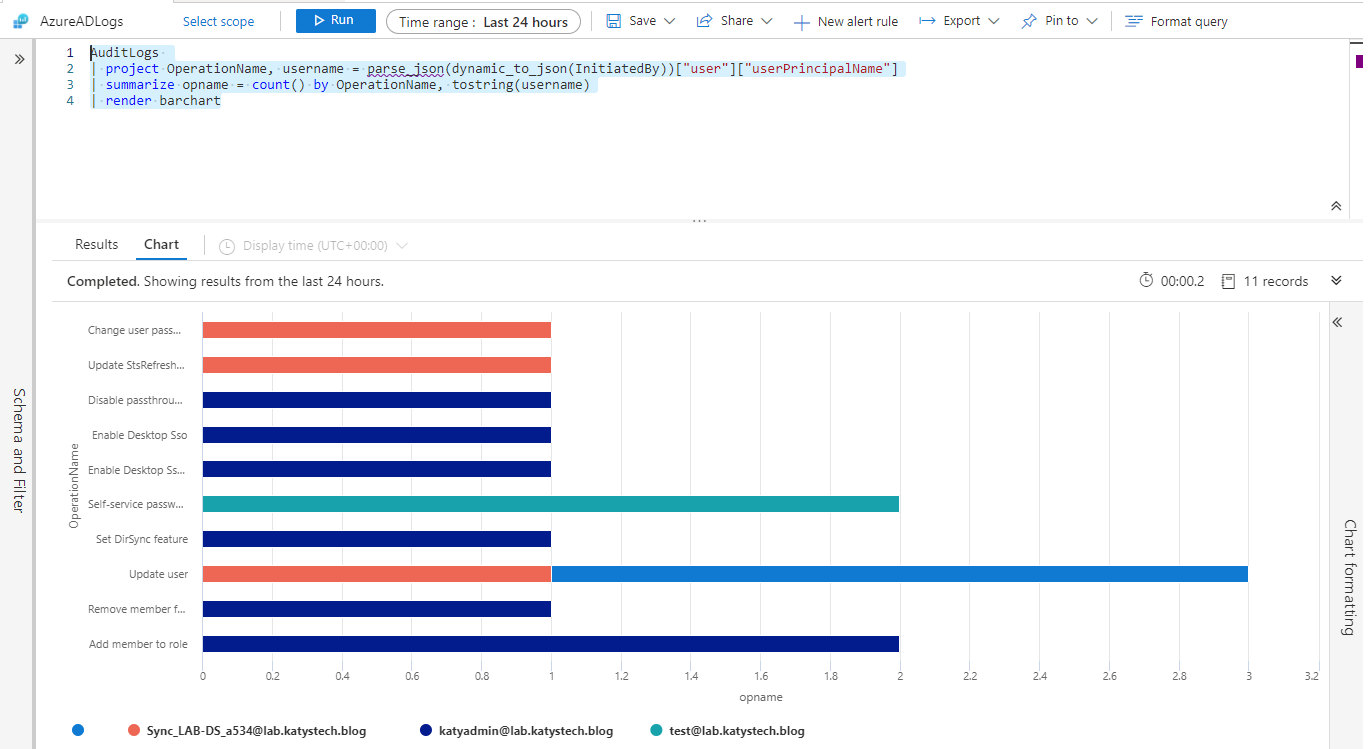Click the Save disk icon
This screenshot has height=749, width=1370.
(x=614, y=21)
